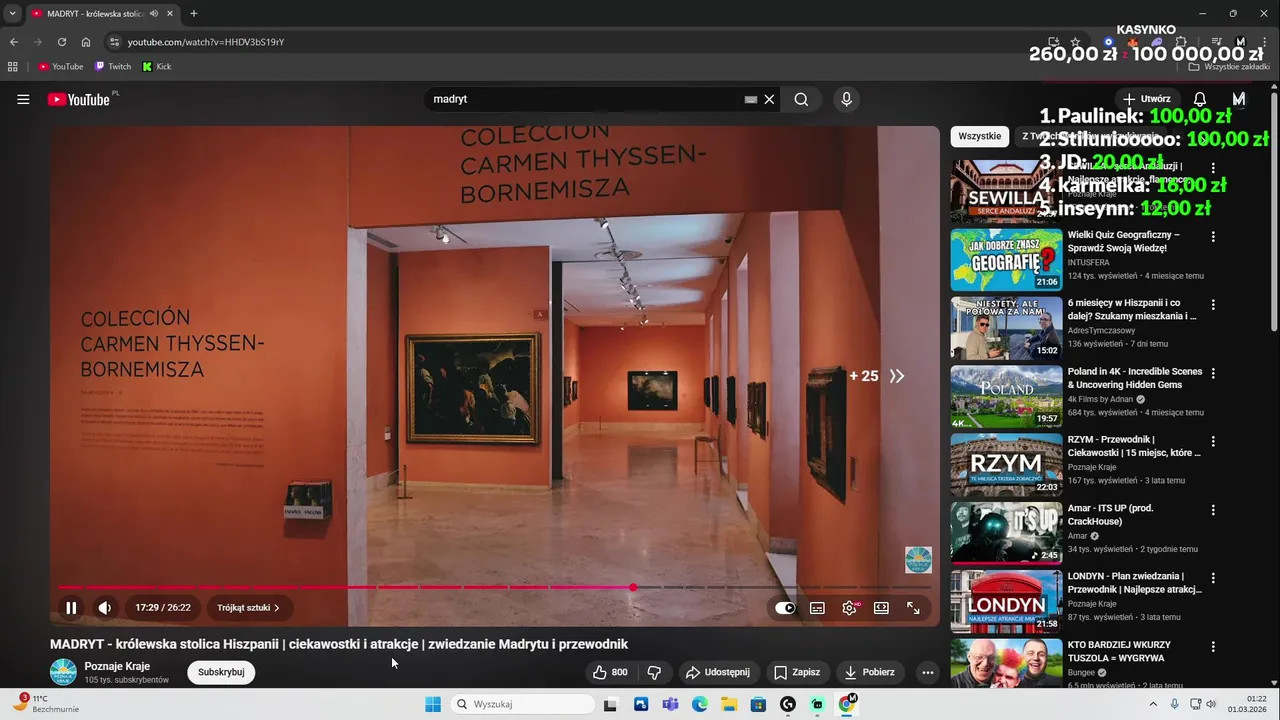Open File Explorer from taskbar
Screen dimensions: 1280x720
(x=729, y=704)
